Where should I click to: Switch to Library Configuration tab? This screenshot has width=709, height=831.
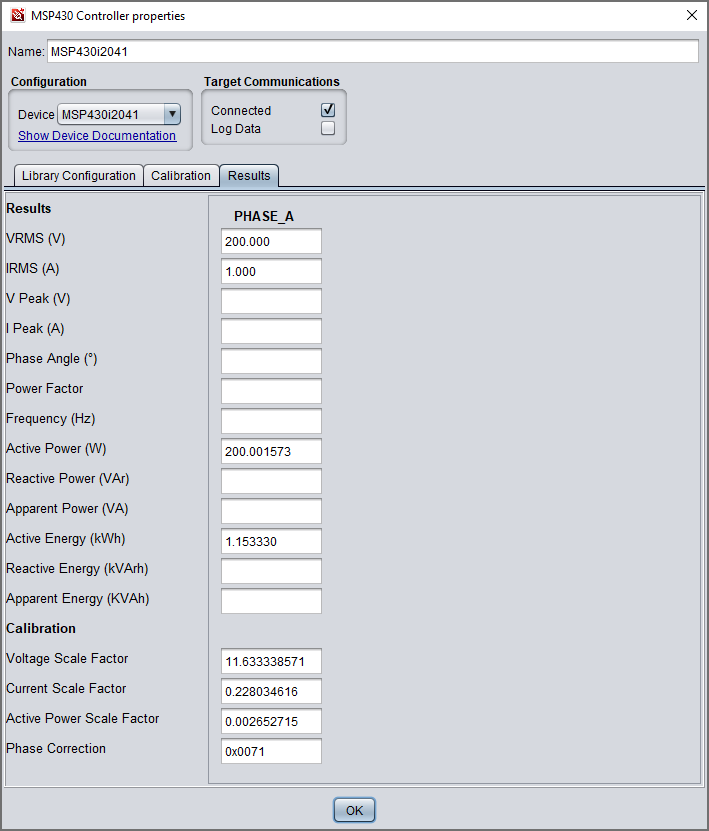coord(78,175)
